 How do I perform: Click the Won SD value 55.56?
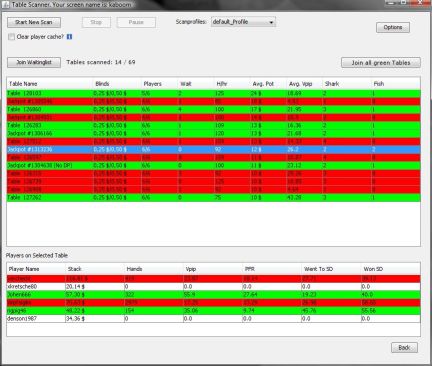(x=369, y=311)
